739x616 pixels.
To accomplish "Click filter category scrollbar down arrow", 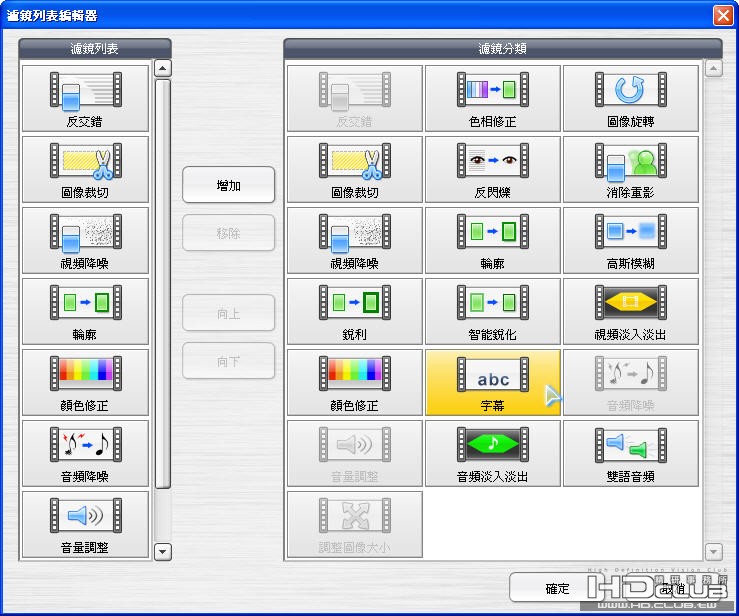I will click(x=714, y=551).
